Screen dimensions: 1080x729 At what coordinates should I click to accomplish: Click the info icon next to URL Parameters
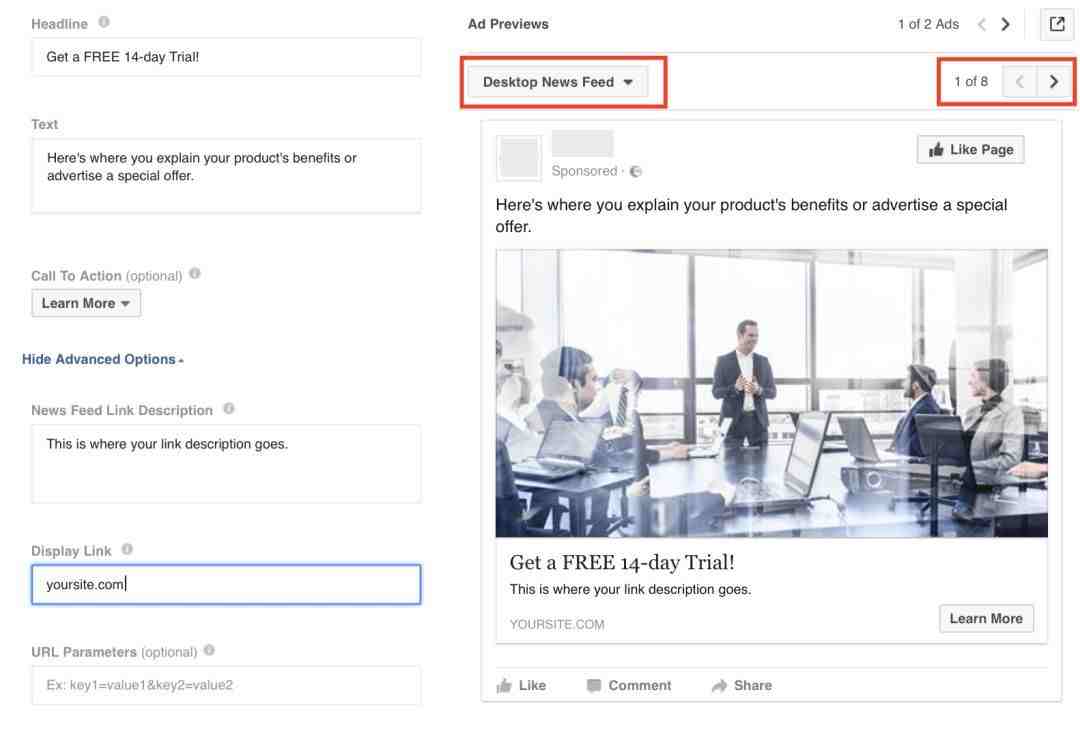[x=209, y=650]
